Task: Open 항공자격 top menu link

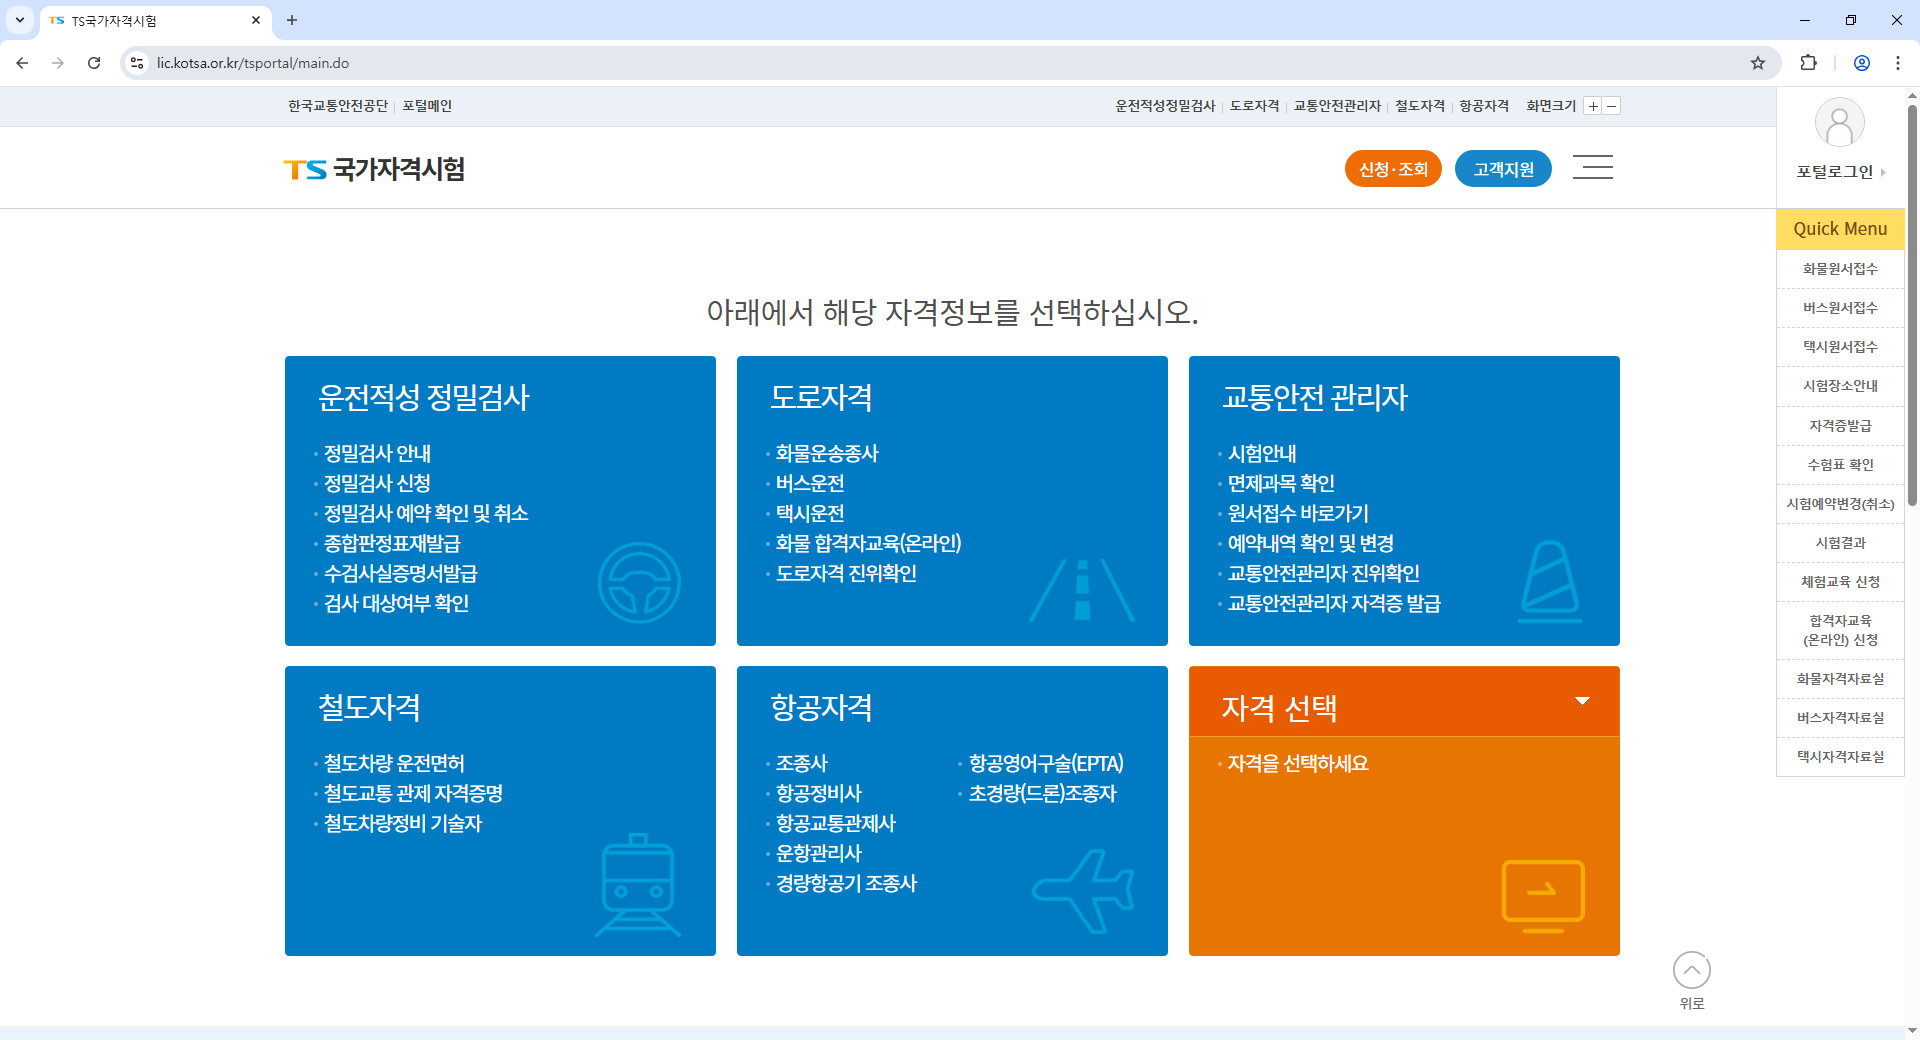Action: (1484, 106)
